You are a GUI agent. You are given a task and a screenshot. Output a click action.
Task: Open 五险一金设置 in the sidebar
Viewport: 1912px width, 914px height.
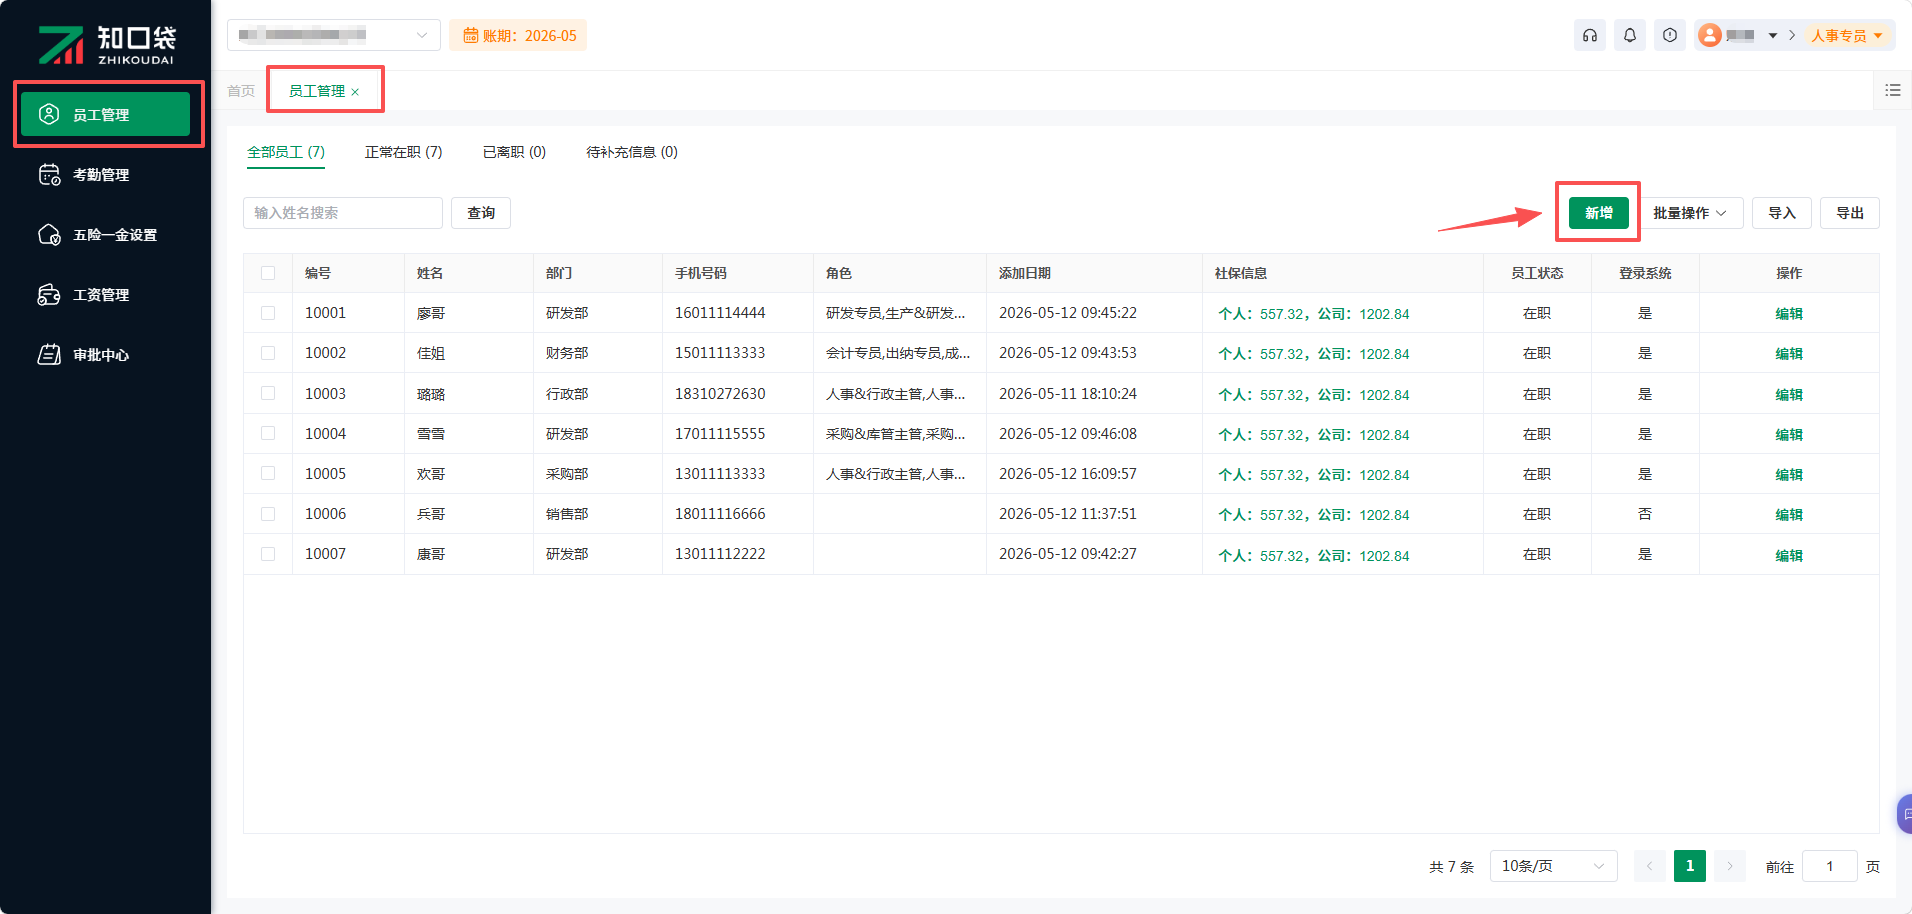pyautogui.click(x=105, y=235)
